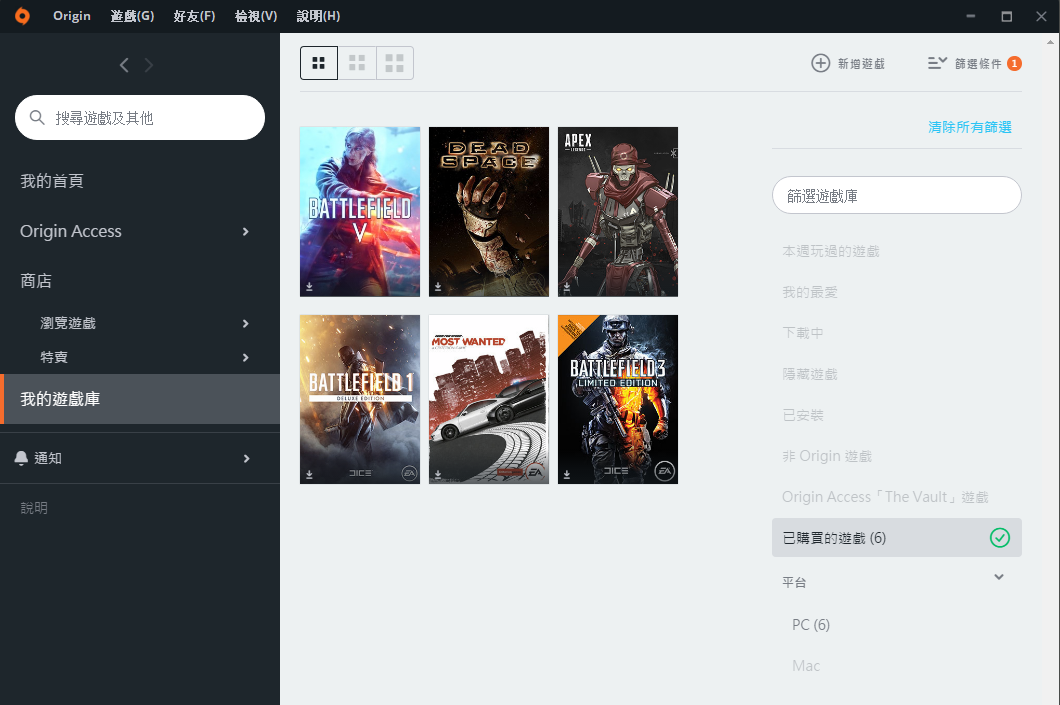Switch to medium tile grid view
1060x705 pixels.
[357, 63]
